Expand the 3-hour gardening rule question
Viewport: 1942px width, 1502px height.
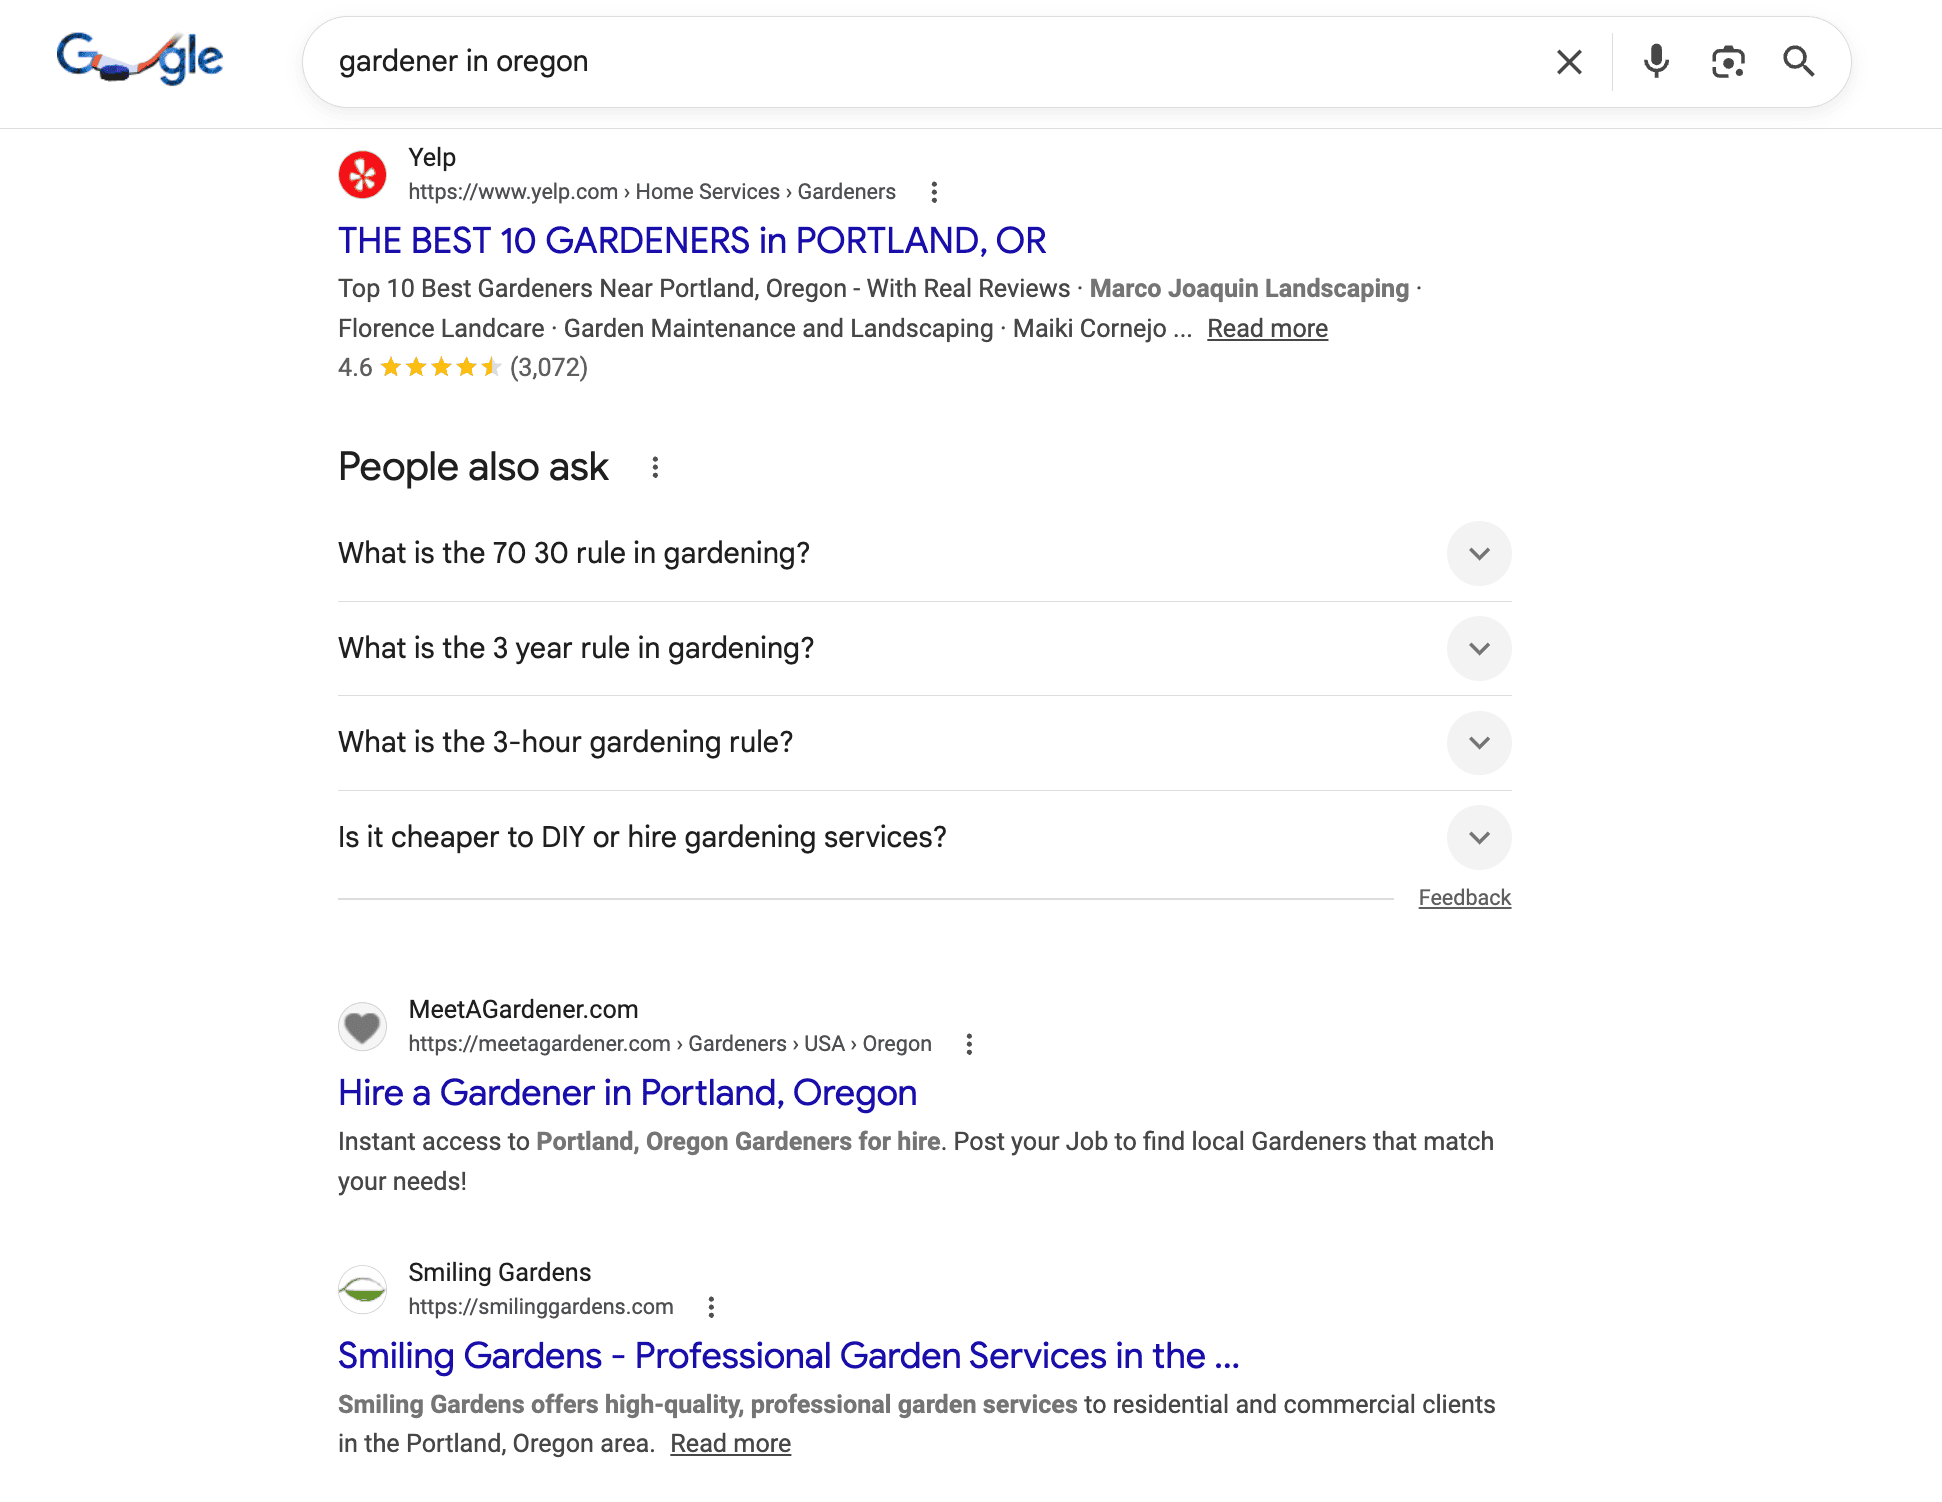click(1479, 743)
